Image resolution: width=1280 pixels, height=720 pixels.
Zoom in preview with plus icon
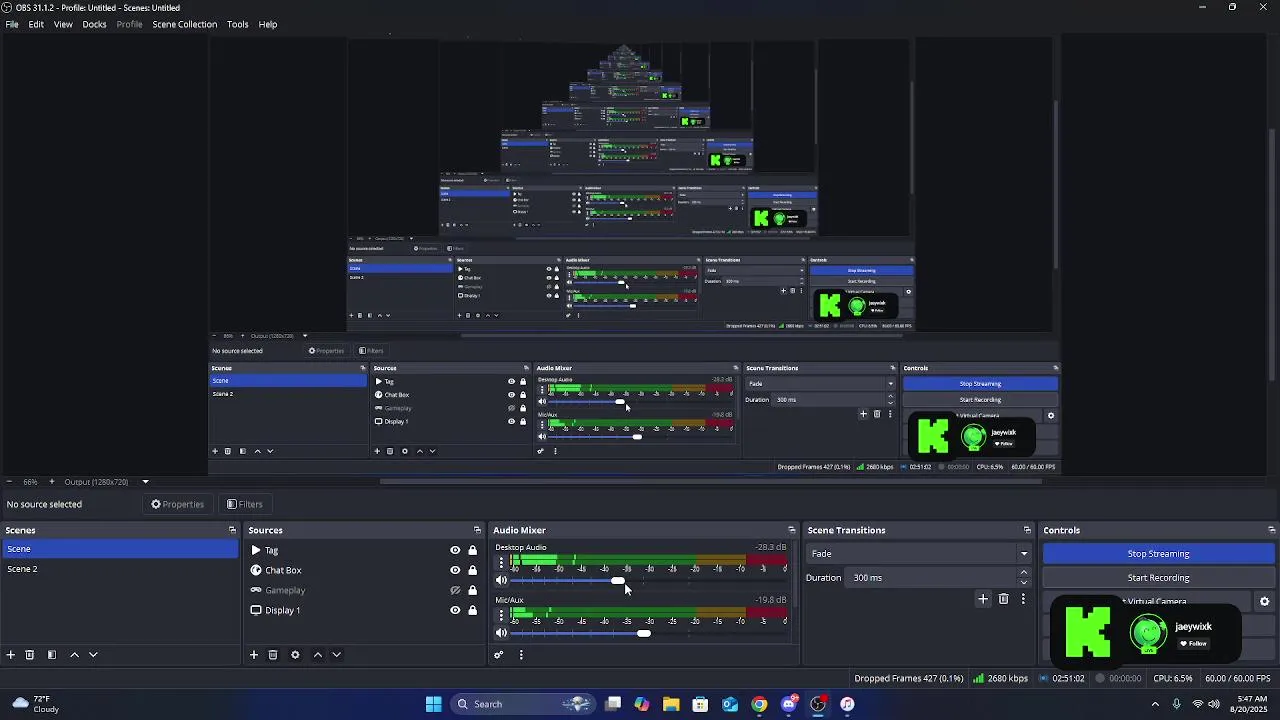(52, 482)
